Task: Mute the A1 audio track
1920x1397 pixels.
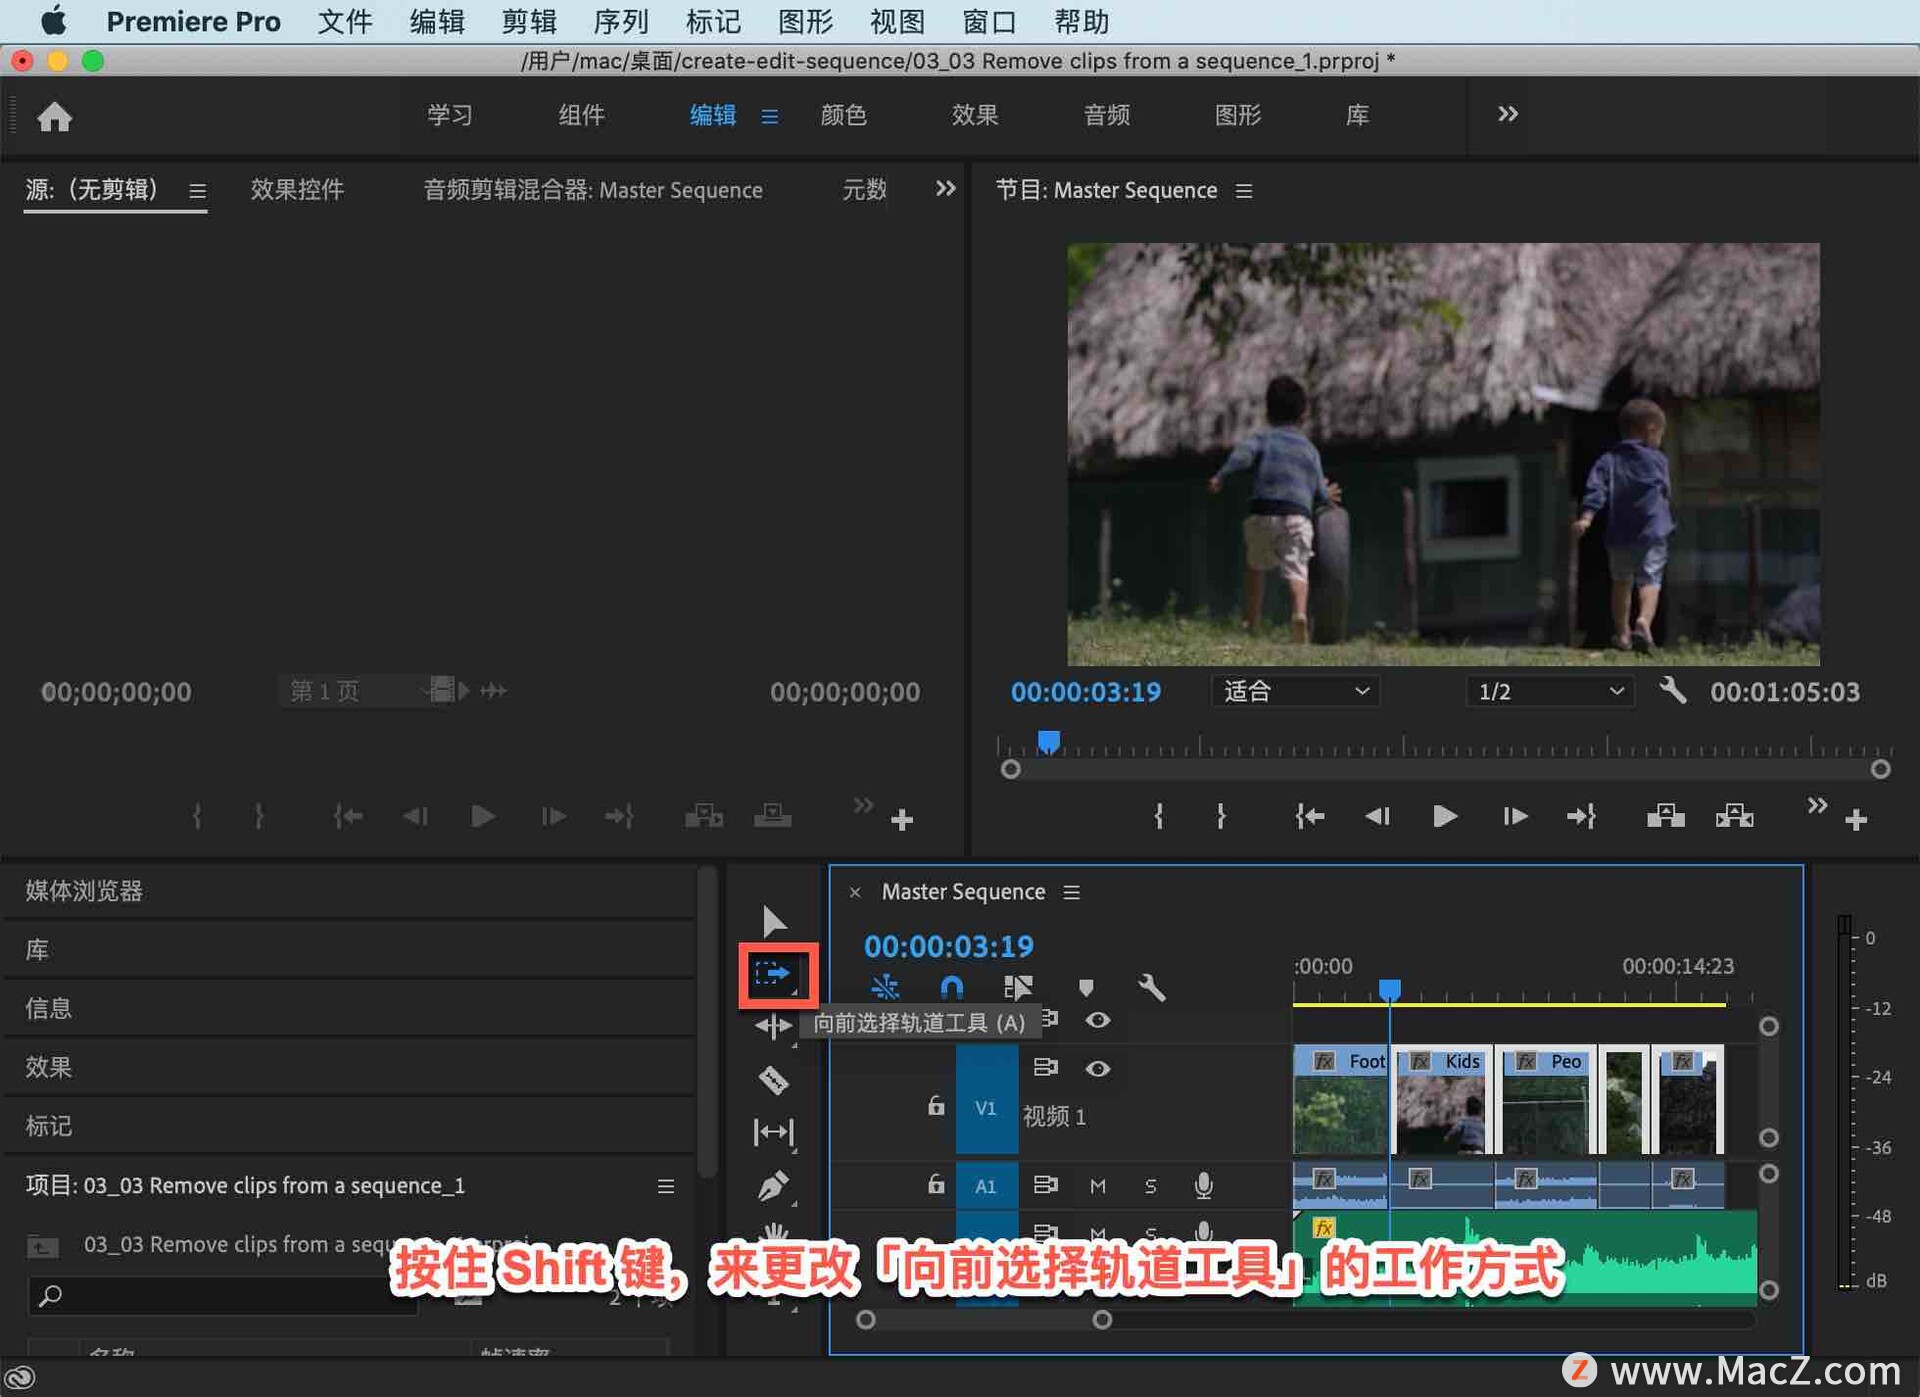Action: coord(1097,1185)
